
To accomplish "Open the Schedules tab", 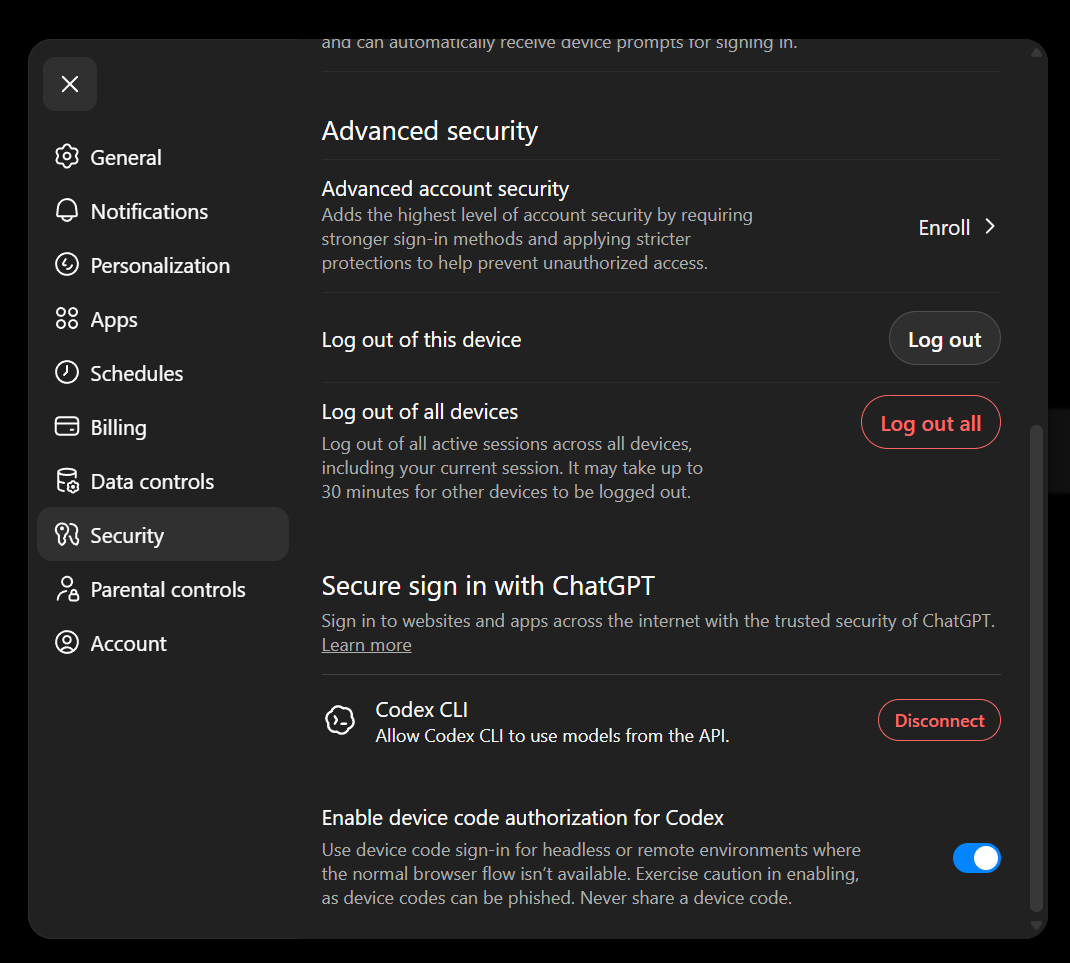I will (162, 373).
